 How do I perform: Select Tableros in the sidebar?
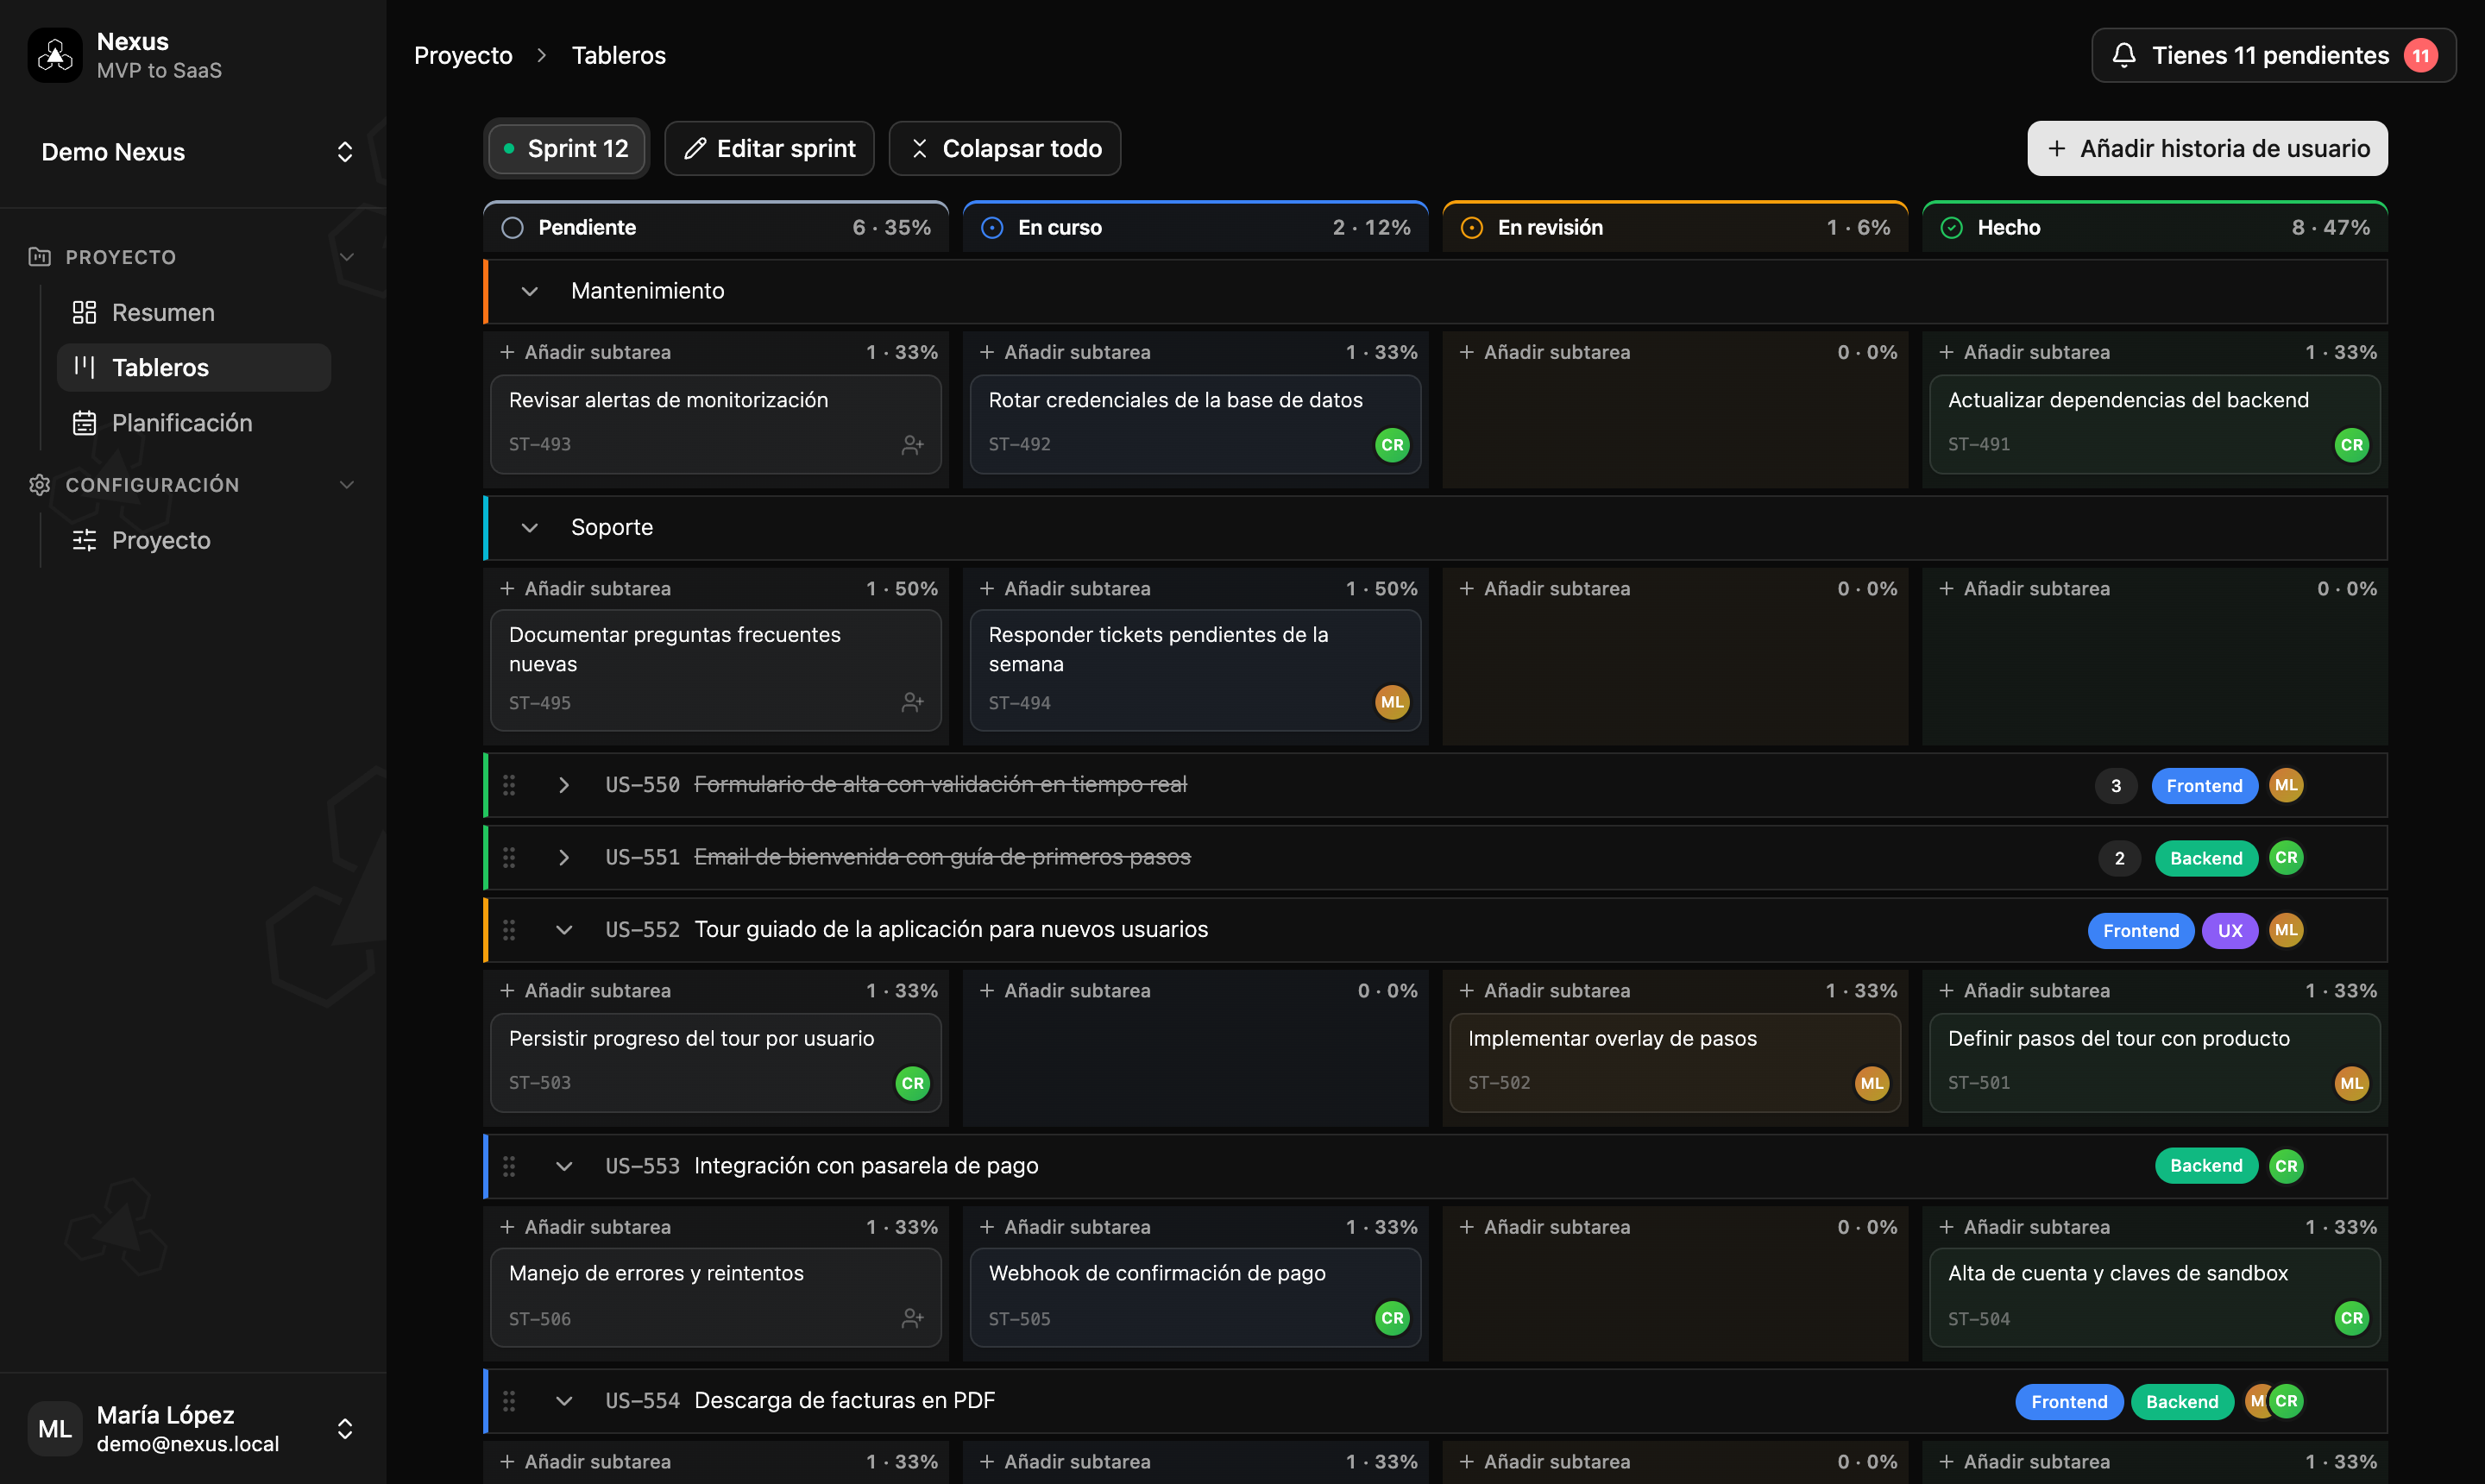pyautogui.click(x=193, y=367)
